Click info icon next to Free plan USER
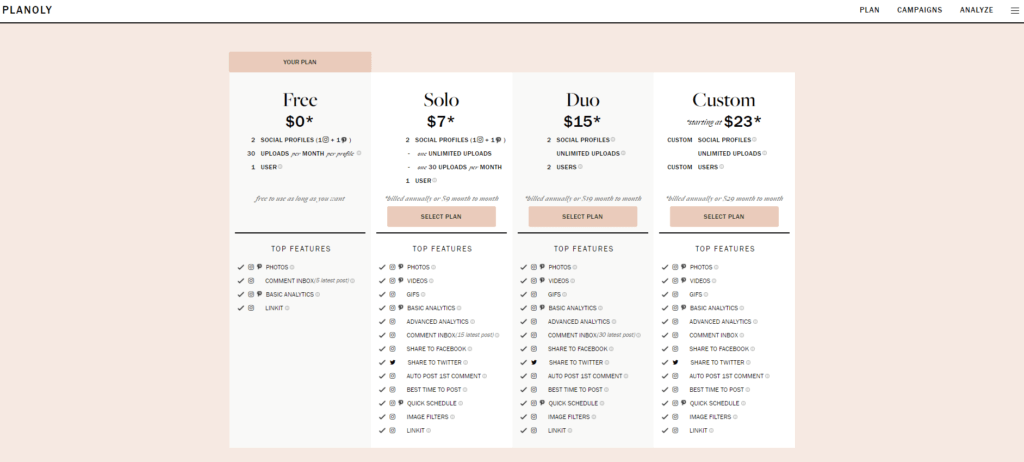Viewport: 1024px width, 462px height. pos(280,167)
